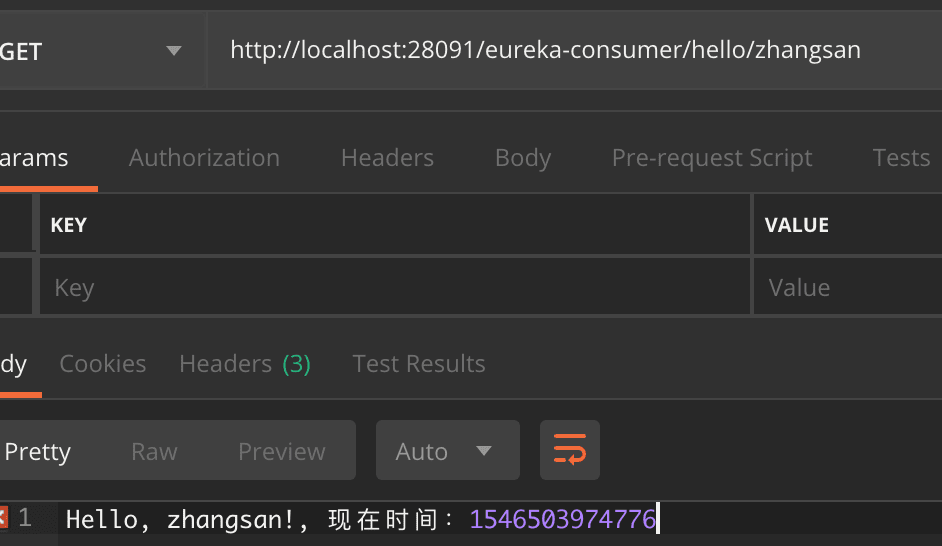
Task: Switch to Raw response view
Action: [154, 452]
